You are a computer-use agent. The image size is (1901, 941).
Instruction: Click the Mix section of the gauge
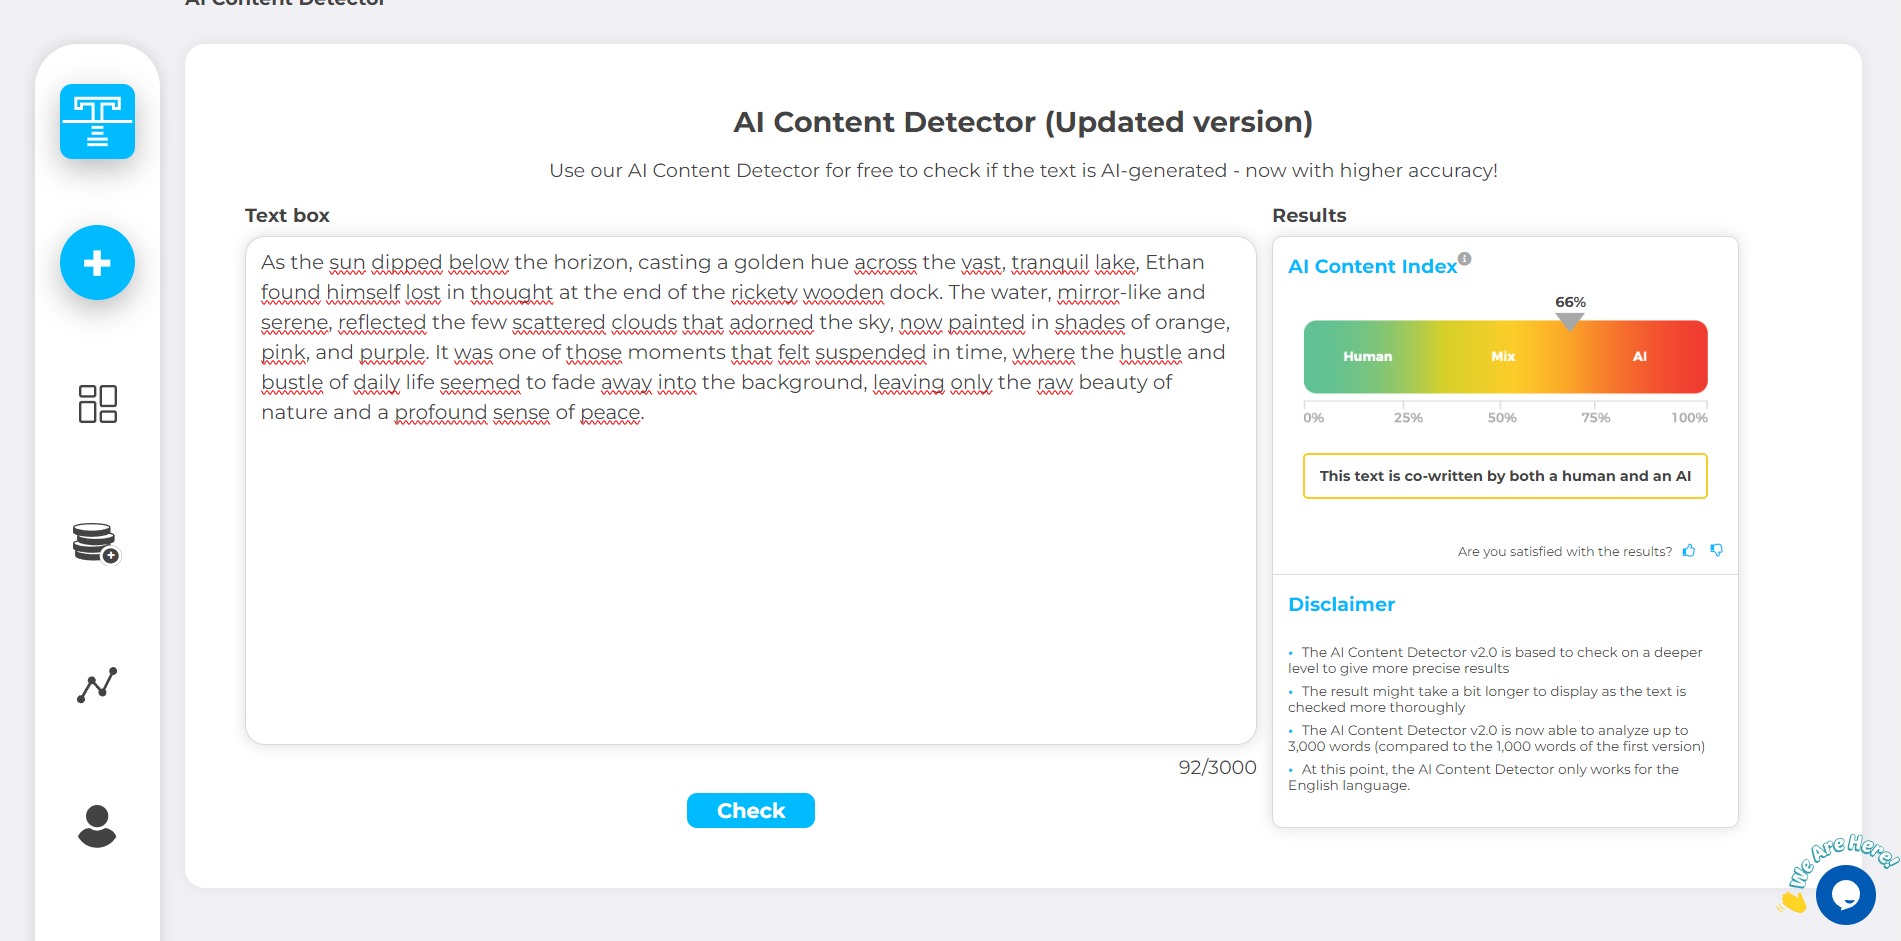(1503, 357)
